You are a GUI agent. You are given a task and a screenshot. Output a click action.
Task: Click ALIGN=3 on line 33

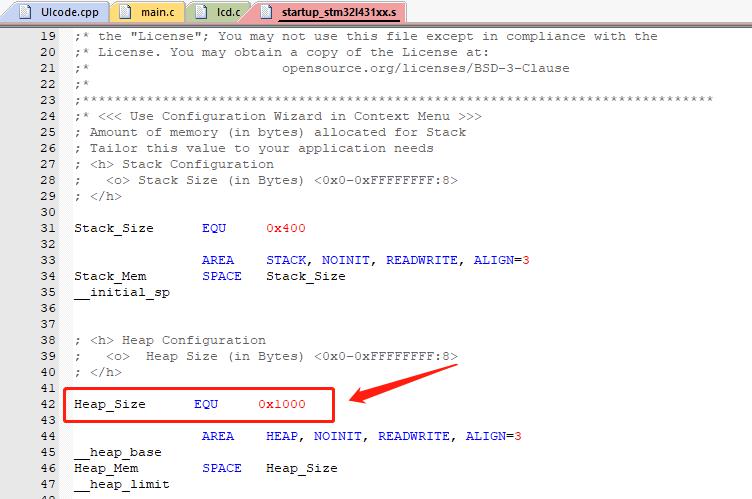(502, 260)
